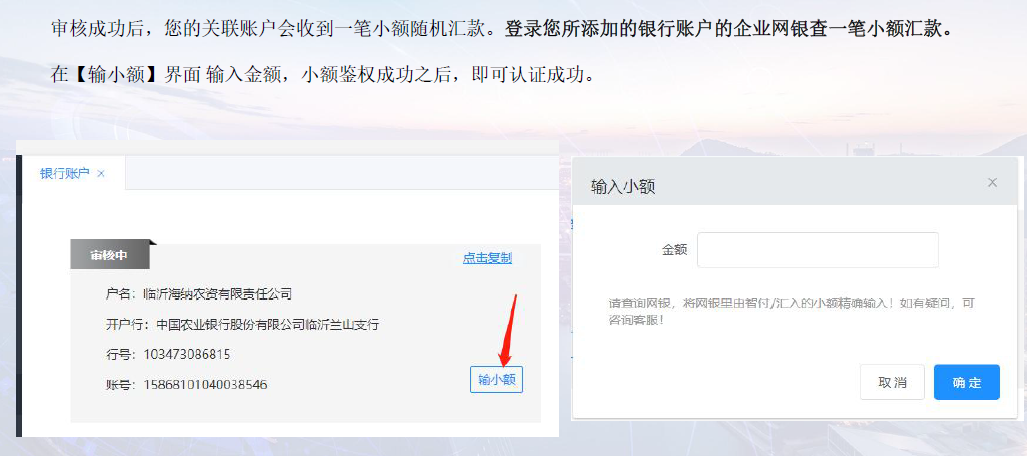The image size is (1027, 456).
Task: Confirm with the 确定 button
Action: [967, 382]
